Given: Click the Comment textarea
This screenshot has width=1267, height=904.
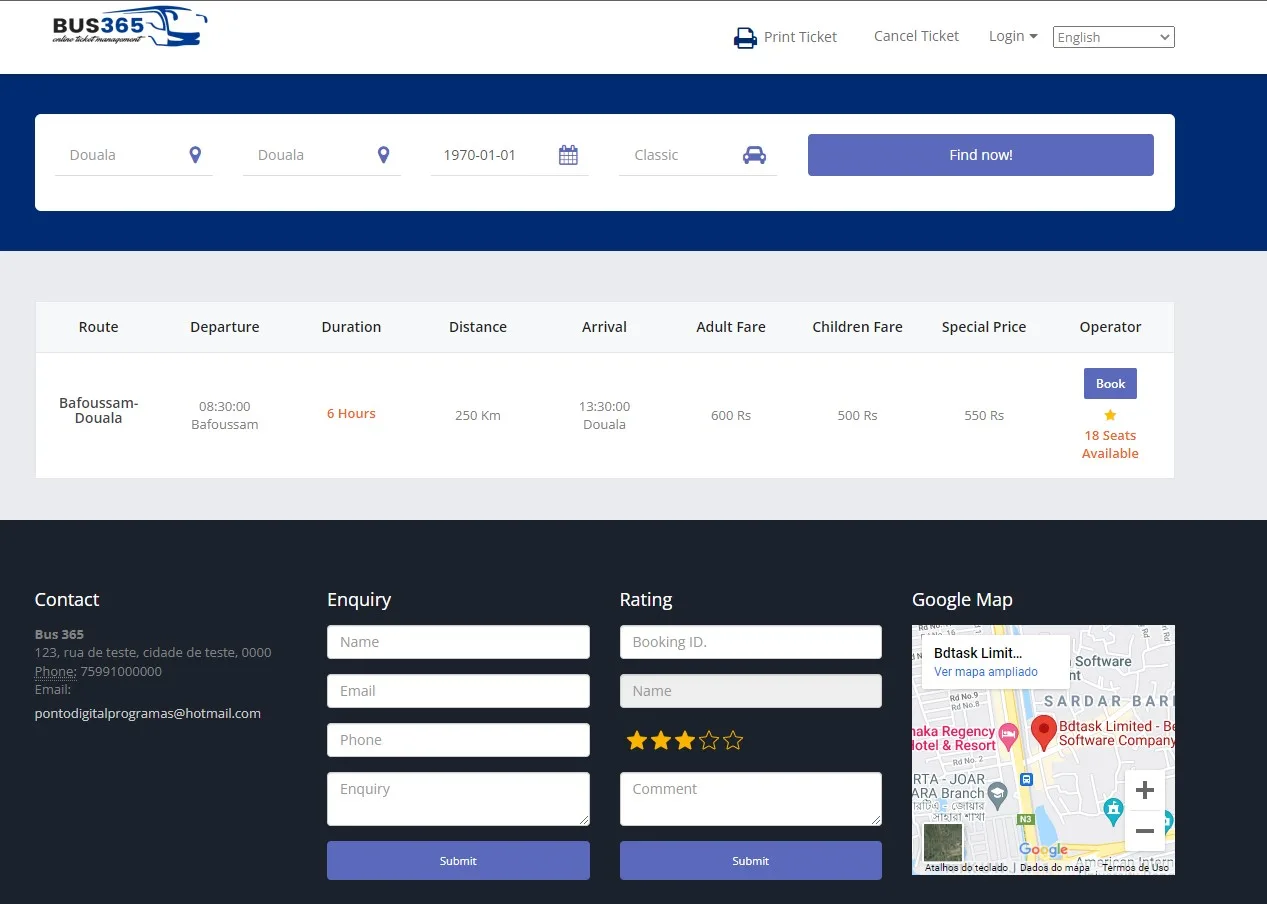Looking at the screenshot, I should [x=751, y=799].
